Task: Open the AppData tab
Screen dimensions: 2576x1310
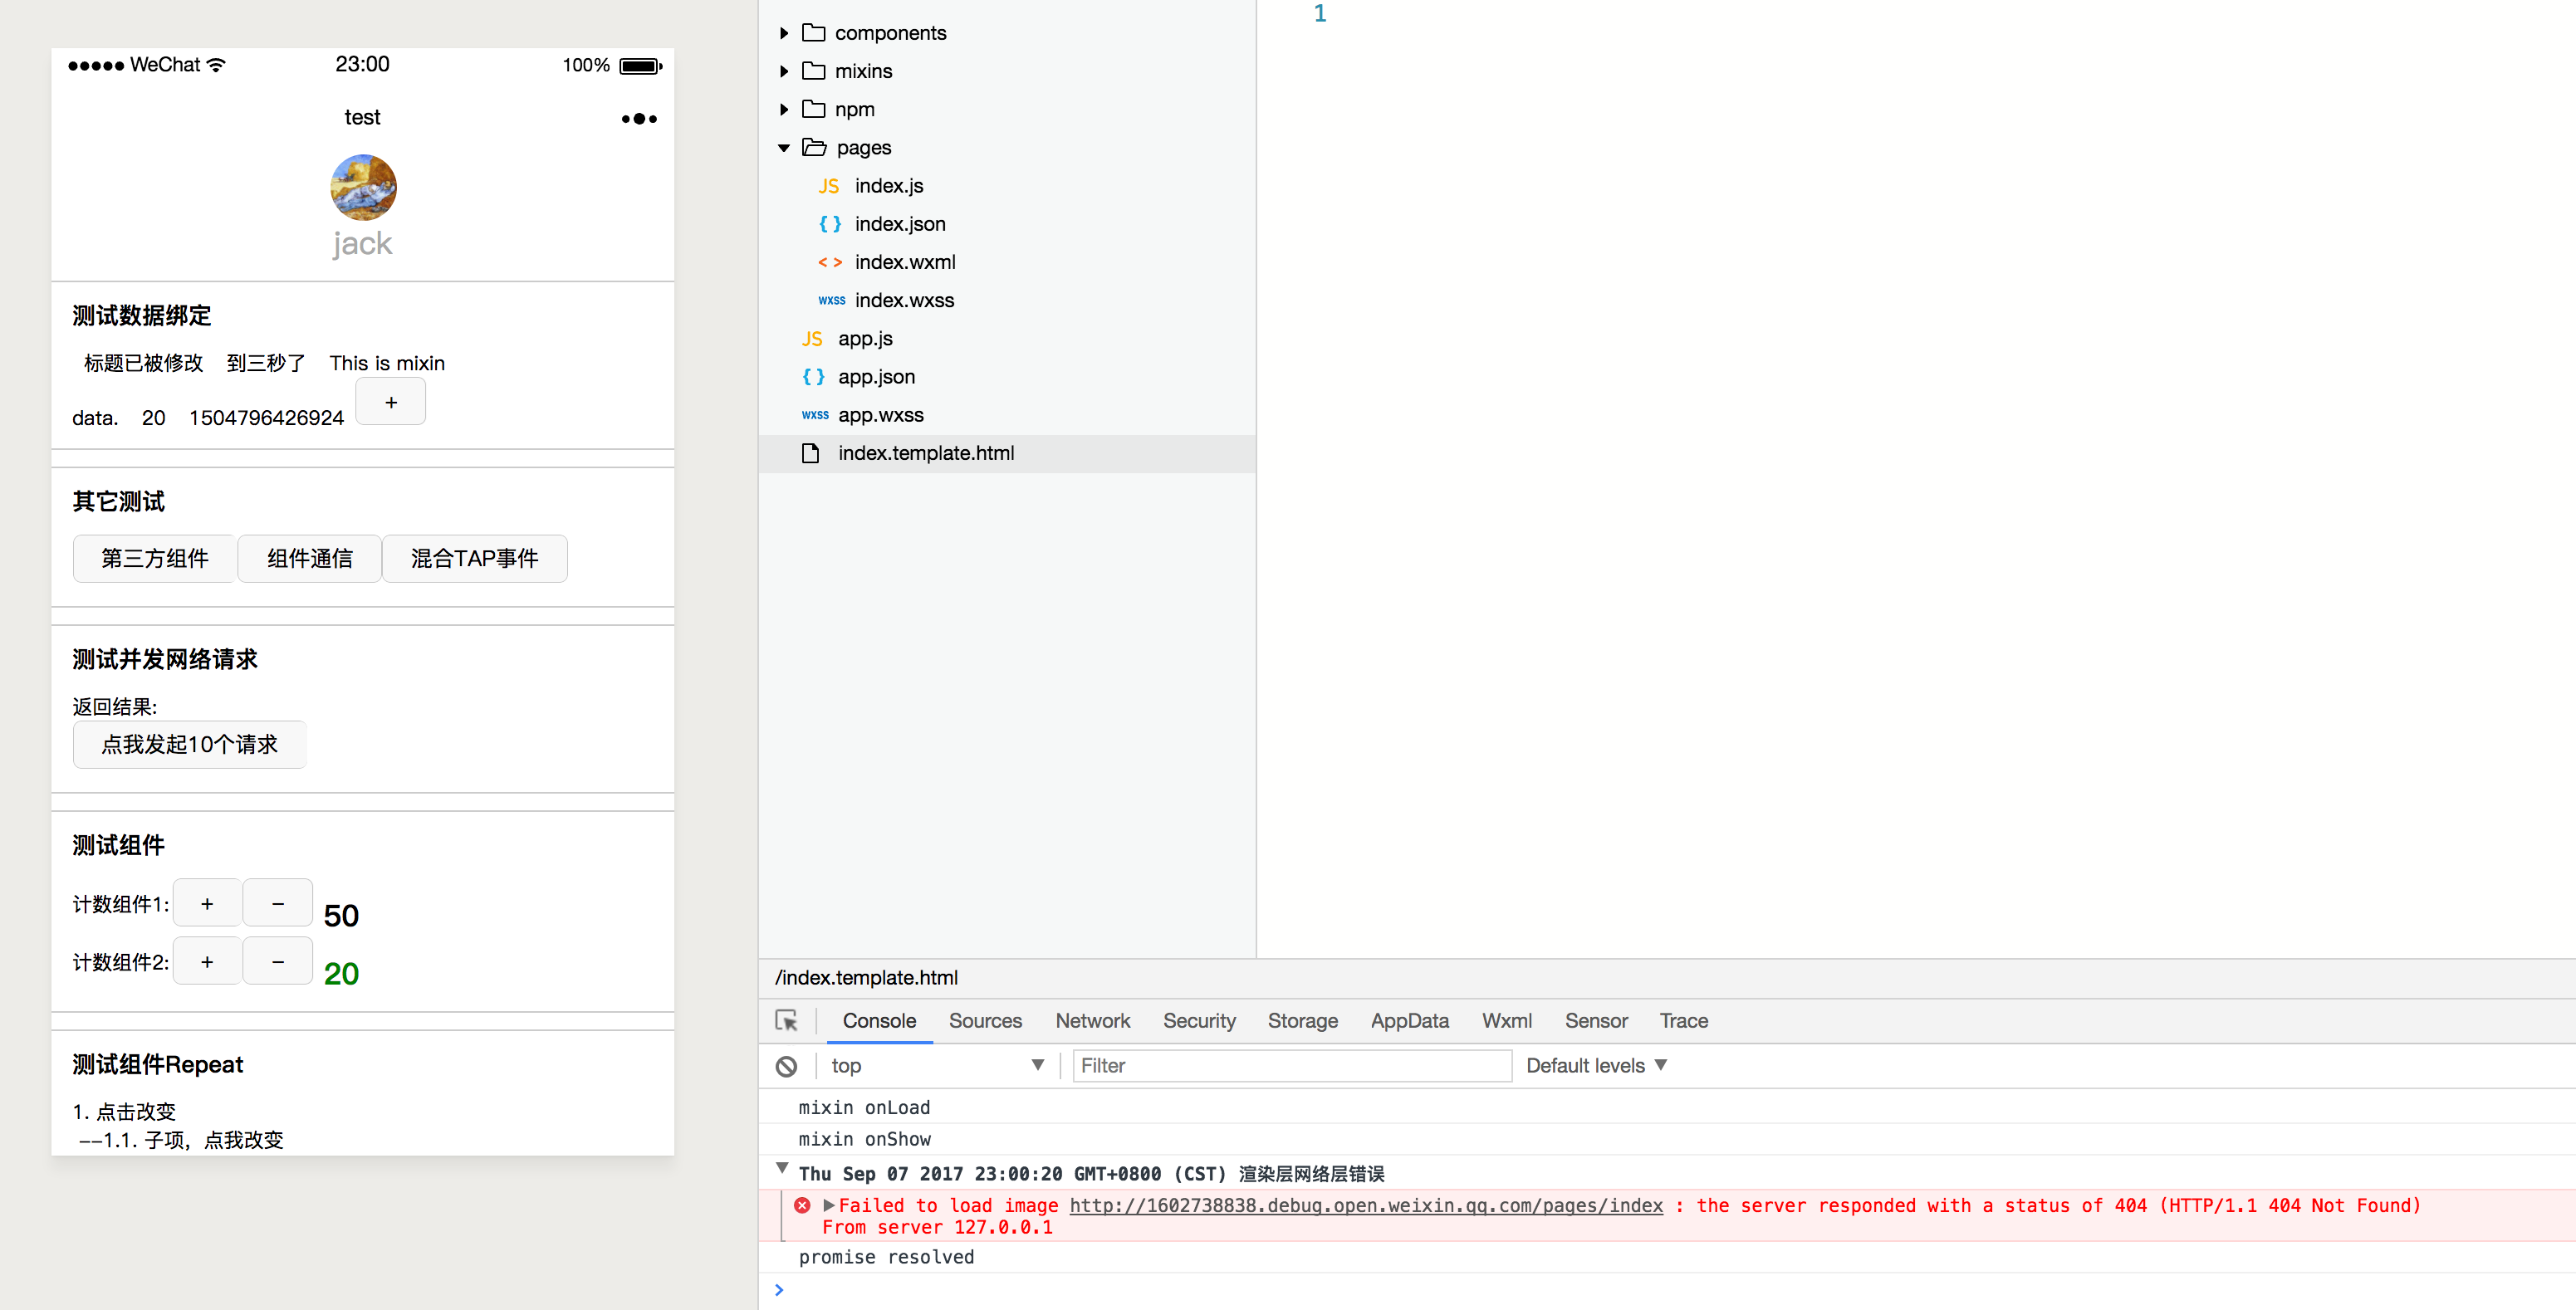Action: coord(1409,1021)
